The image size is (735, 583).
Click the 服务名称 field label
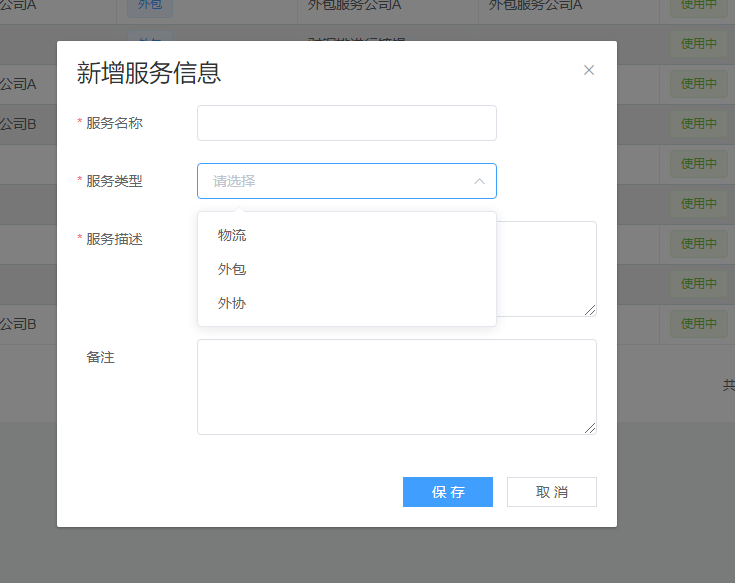(x=114, y=123)
